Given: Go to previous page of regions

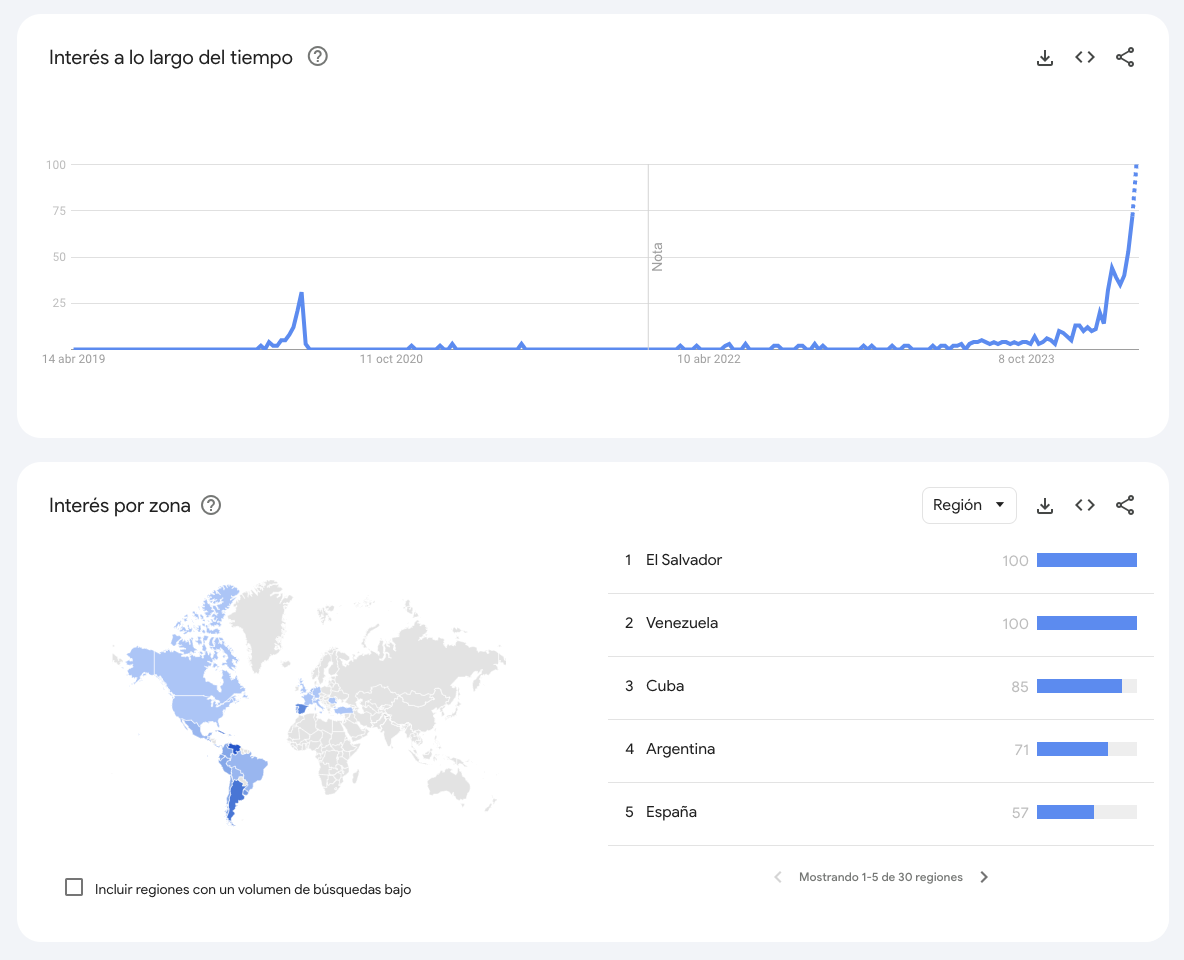Looking at the screenshot, I should tap(778, 877).
